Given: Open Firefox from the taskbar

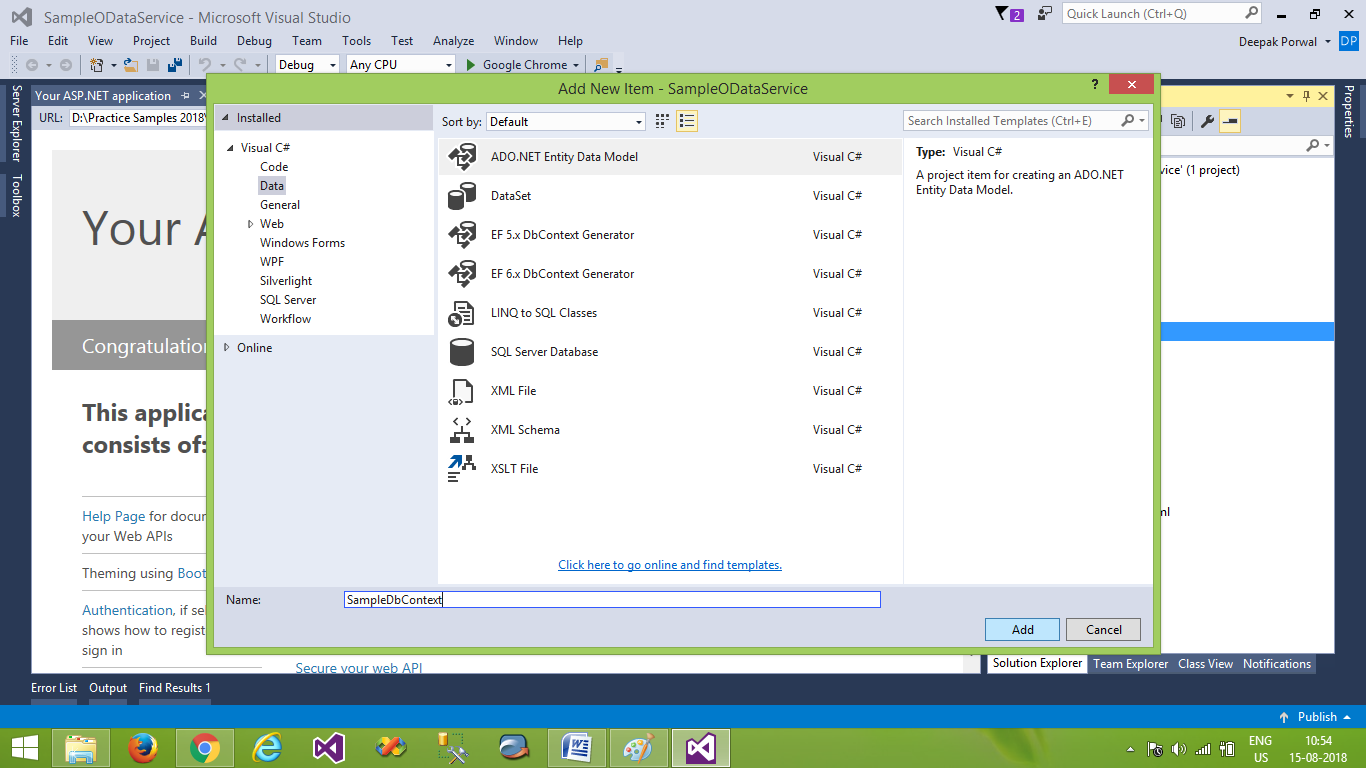Looking at the screenshot, I should coord(143,747).
